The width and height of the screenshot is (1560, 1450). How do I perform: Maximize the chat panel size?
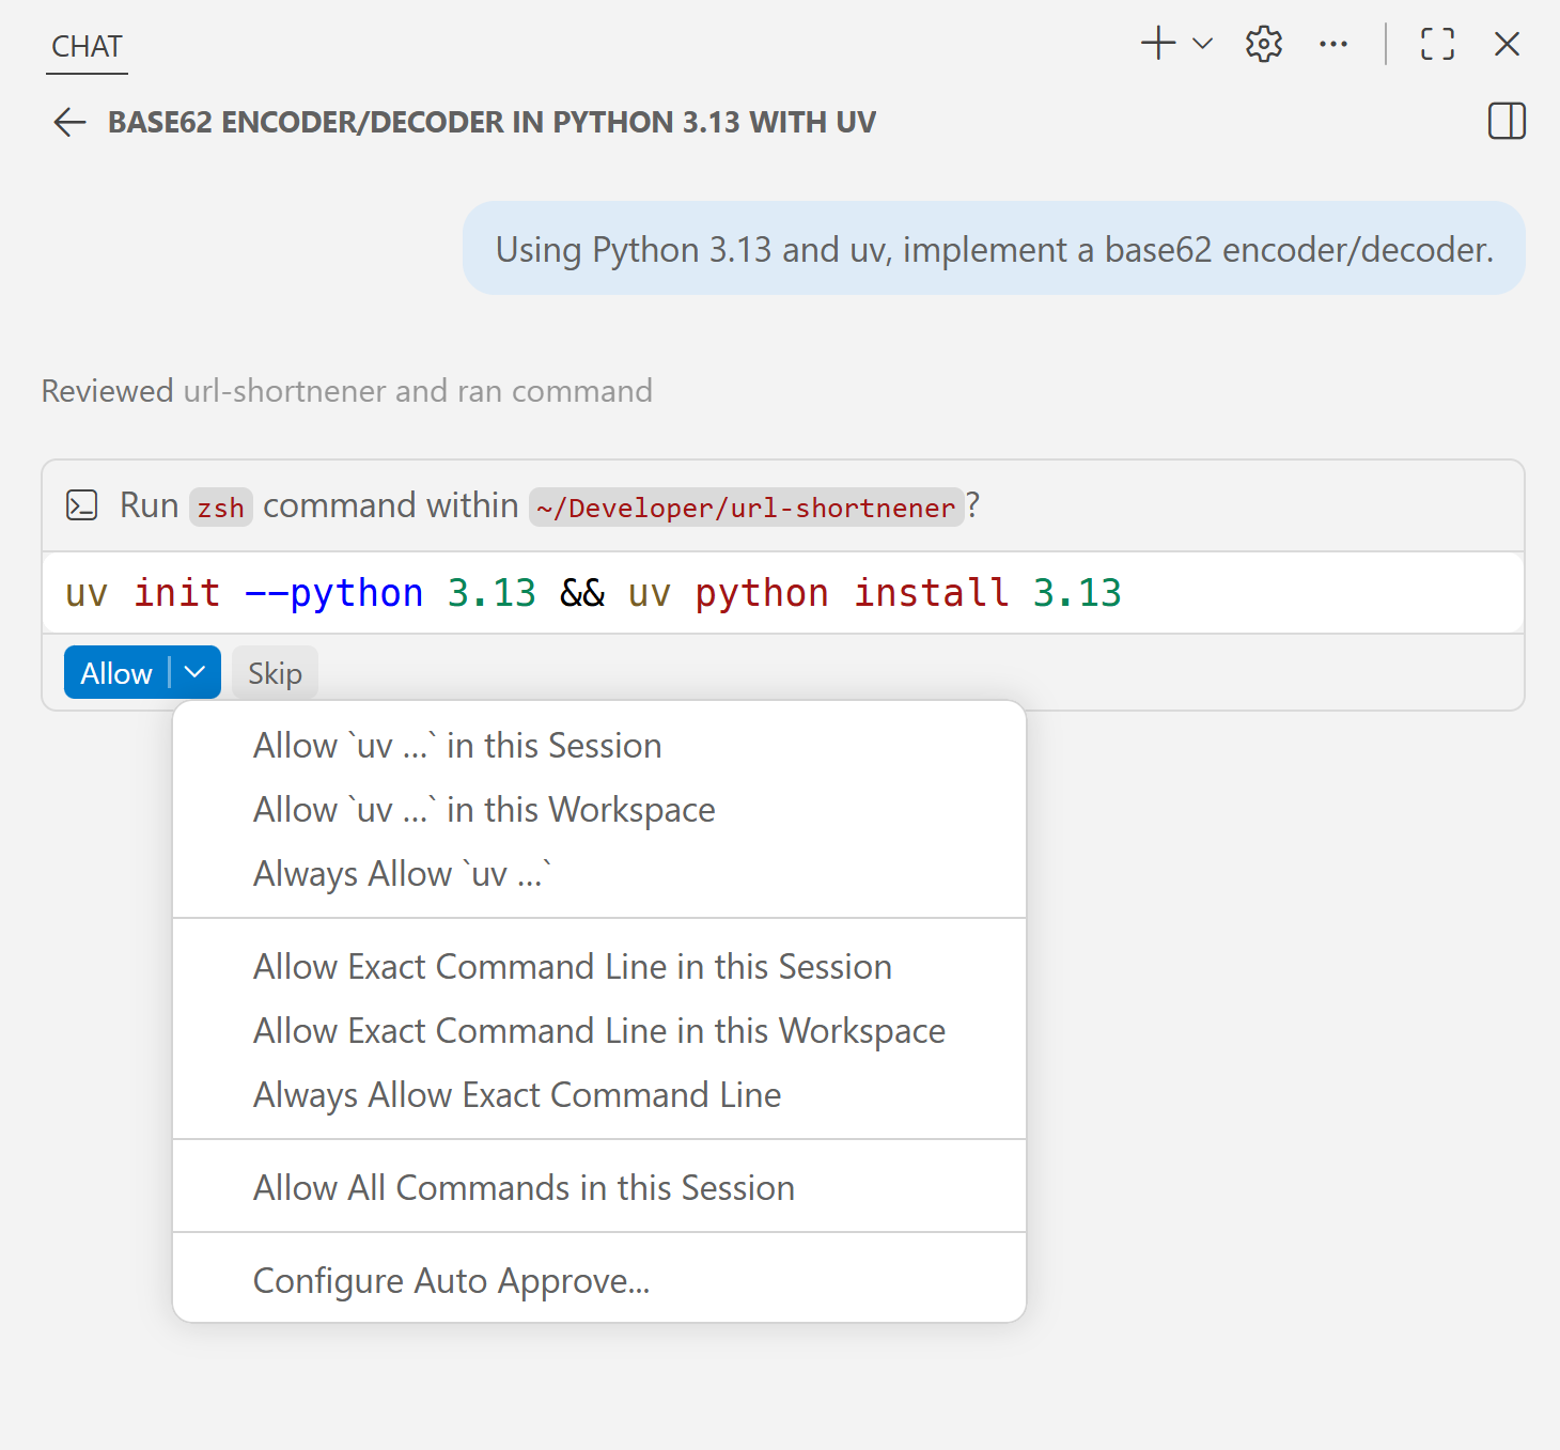(x=1437, y=44)
